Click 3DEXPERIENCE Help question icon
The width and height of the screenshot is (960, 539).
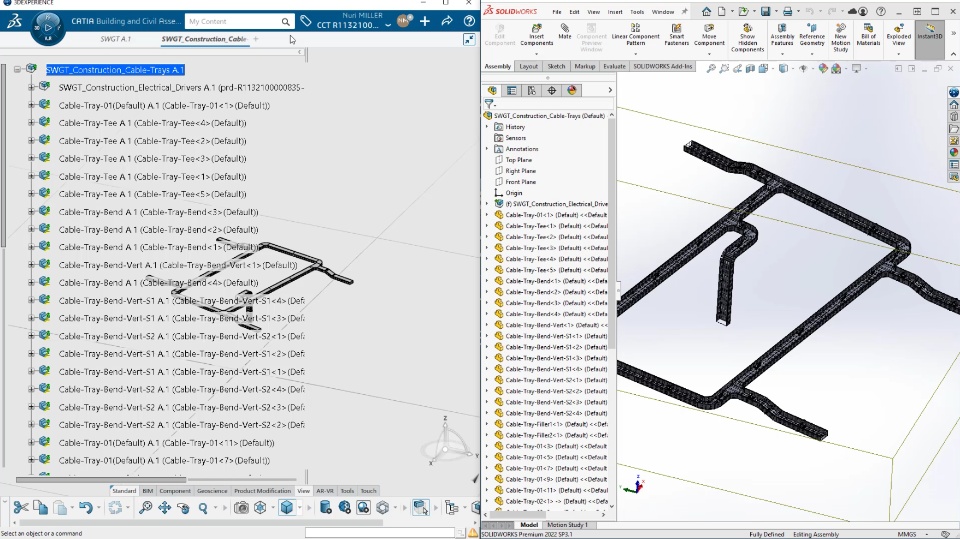click(x=469, y=21)
